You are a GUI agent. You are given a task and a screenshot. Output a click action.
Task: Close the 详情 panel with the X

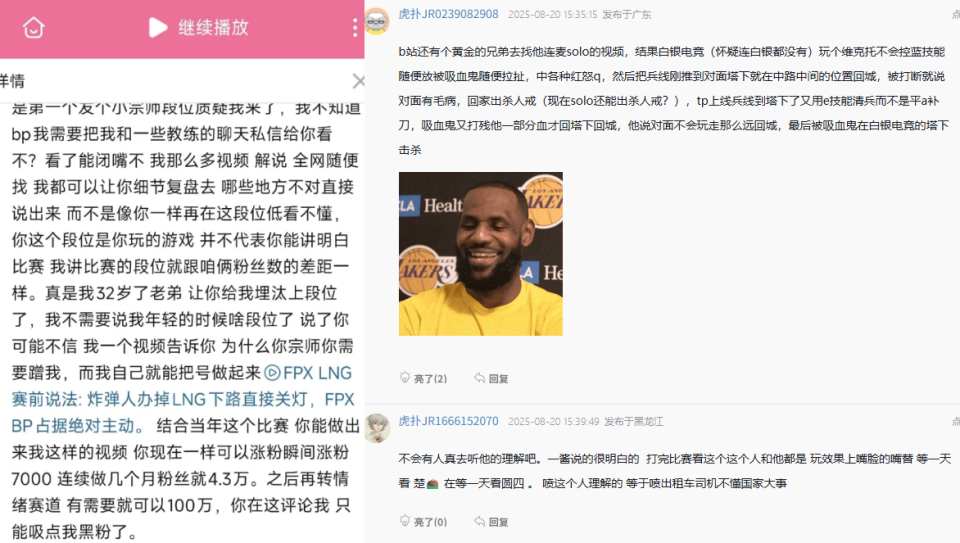[359, 81]
